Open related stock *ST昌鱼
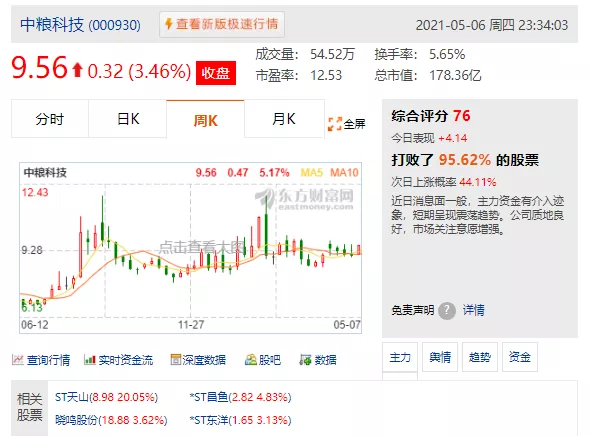This screenshot has width=590, height=436. click(240, 397)
